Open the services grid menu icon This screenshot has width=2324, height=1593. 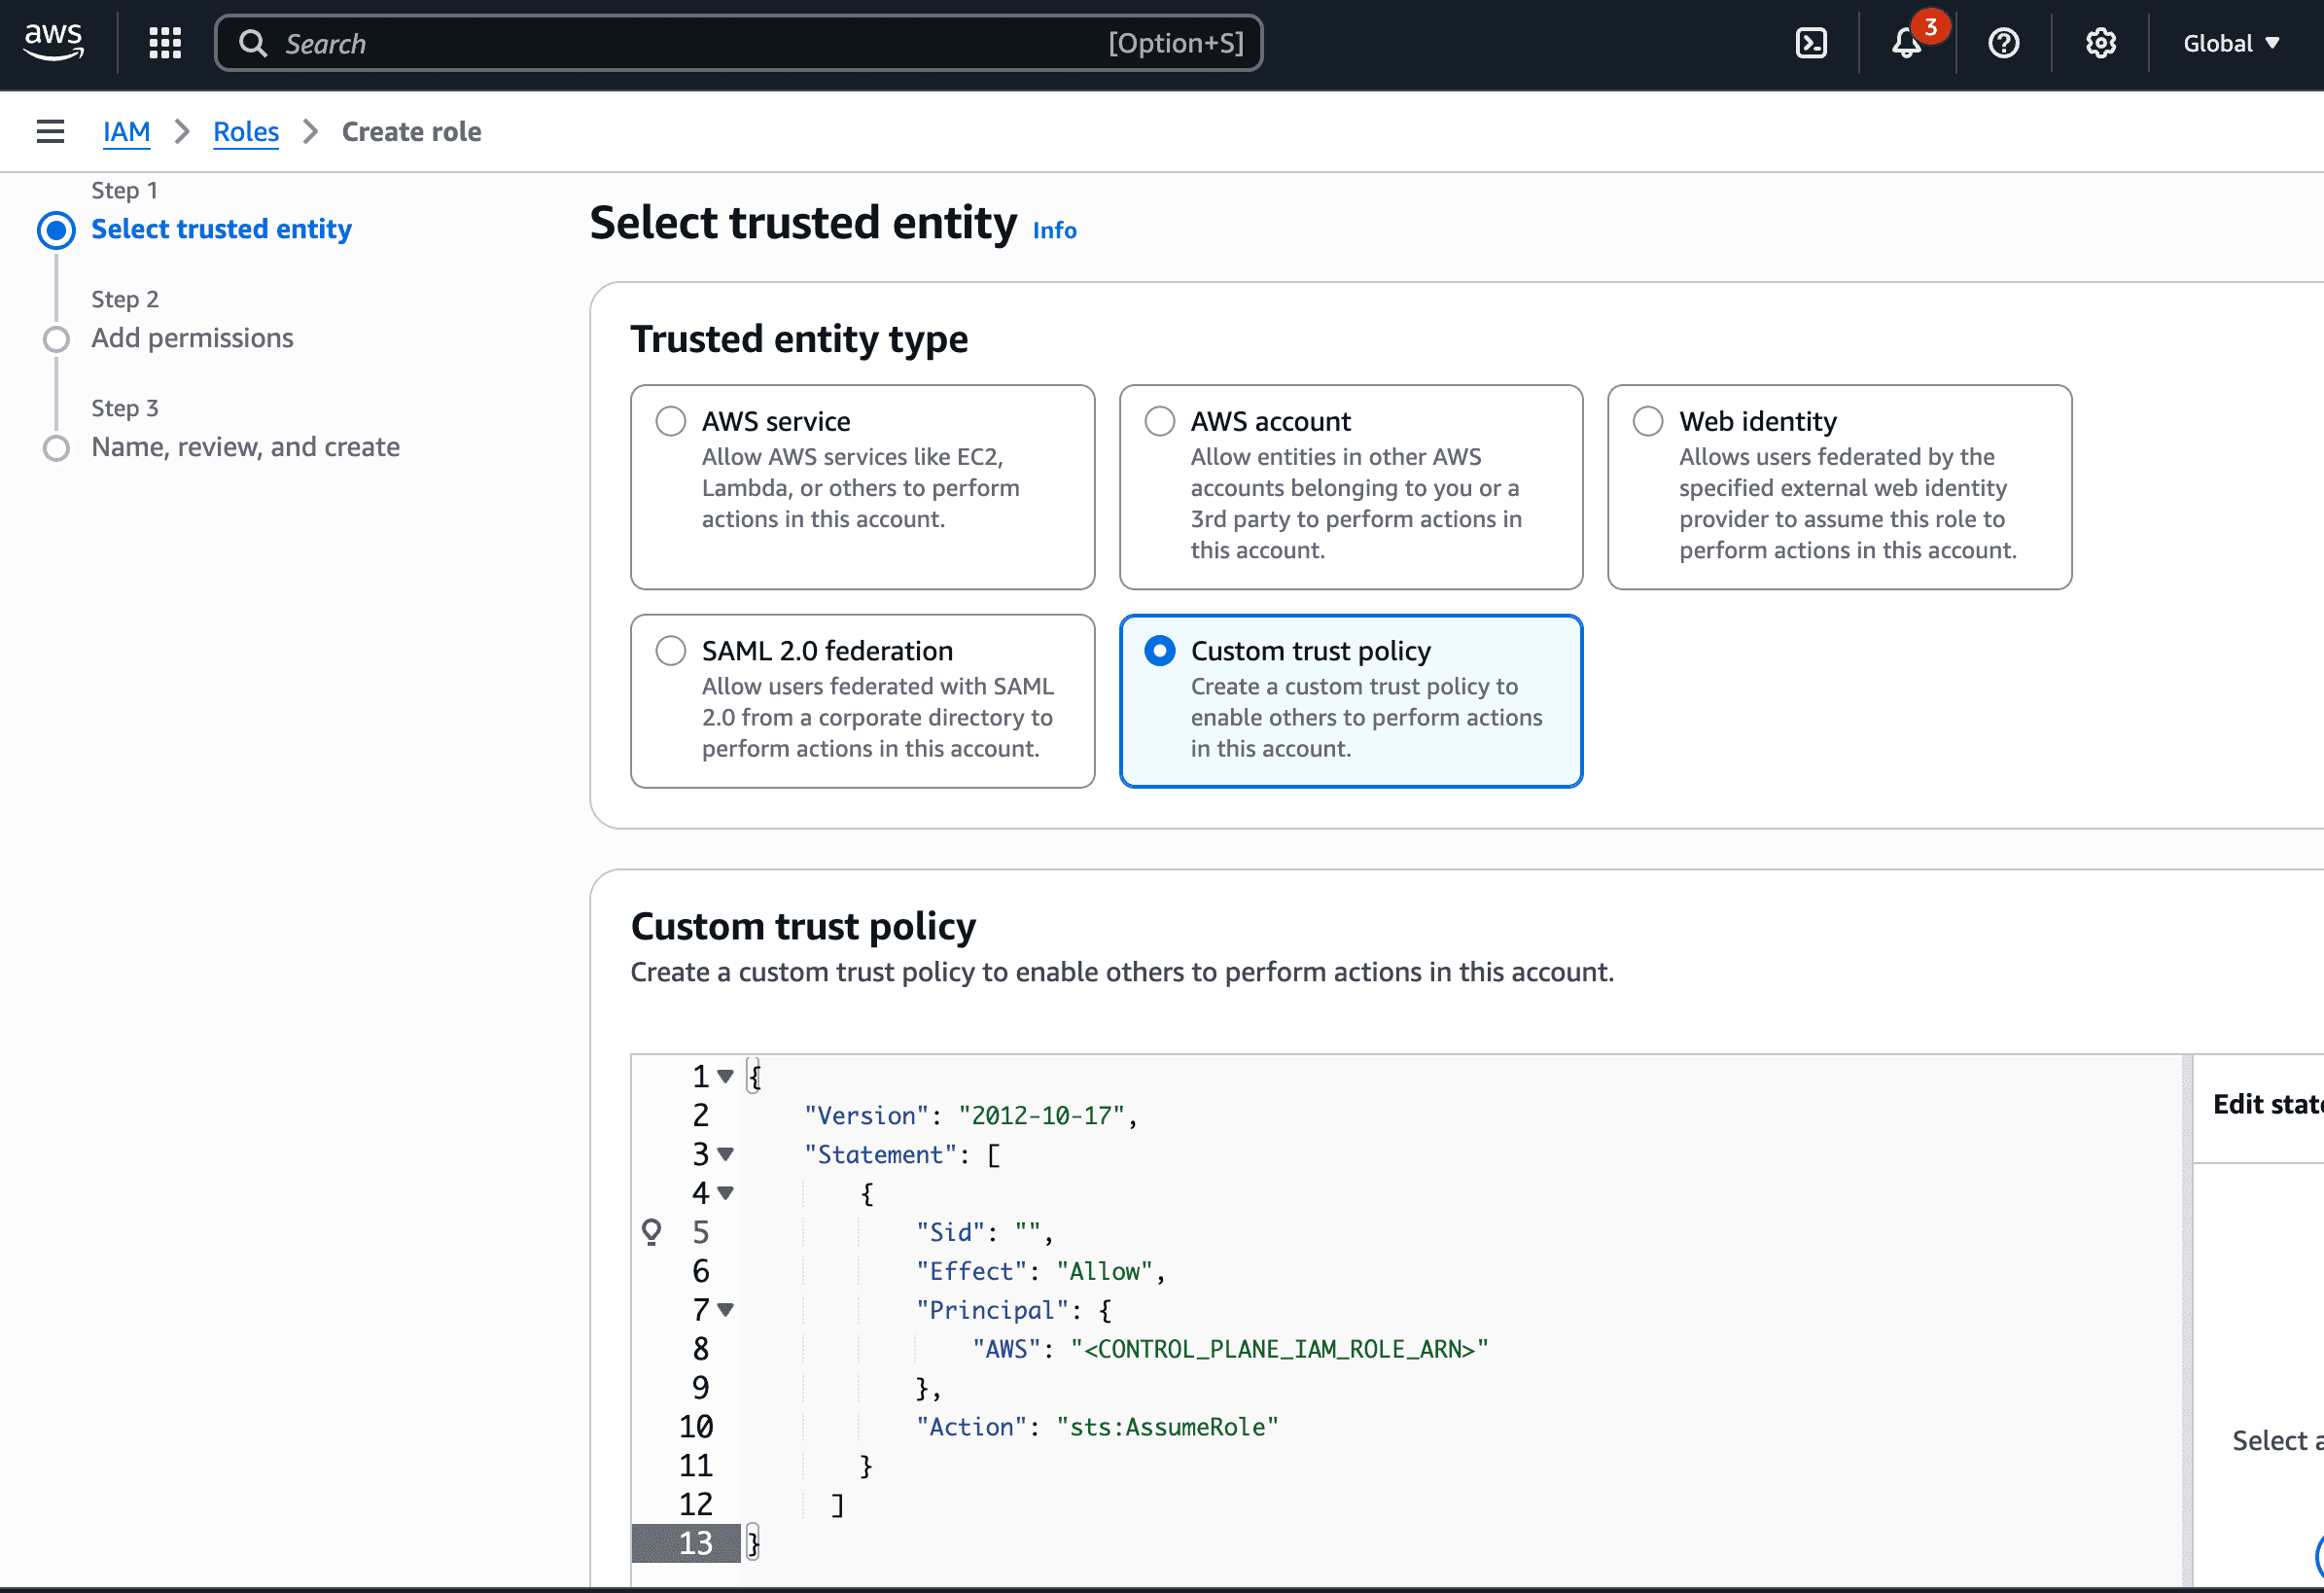[x=165, y=43]
